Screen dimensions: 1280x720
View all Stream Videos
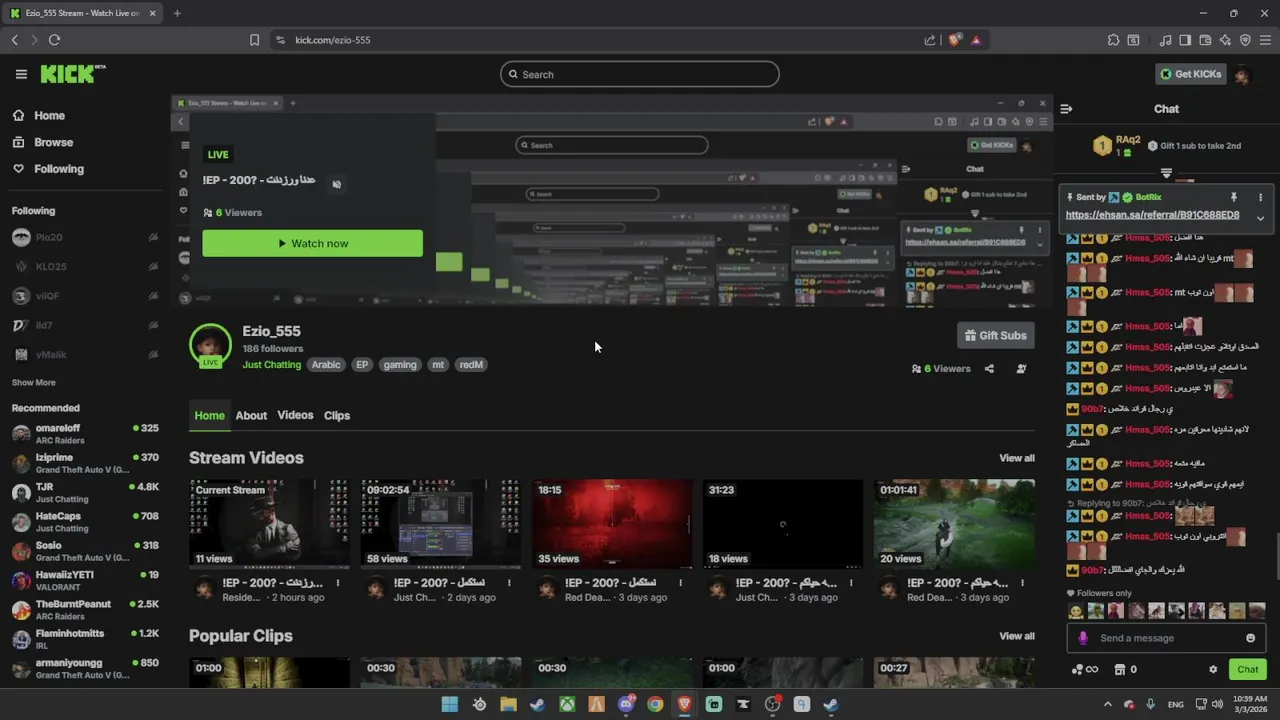pos(1017,458)
